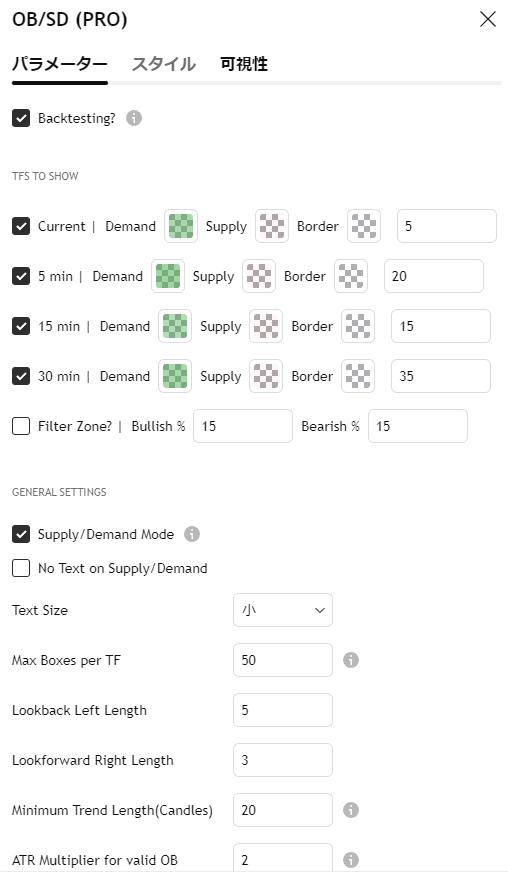Image resolution: width=508 pixels, height=874 pixels.
Task: Click info icon for ATR Multiplier for valid OB
Action: (351, 860)
